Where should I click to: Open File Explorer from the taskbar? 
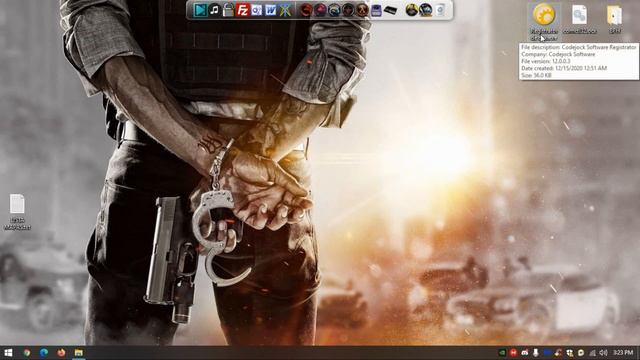79,353
